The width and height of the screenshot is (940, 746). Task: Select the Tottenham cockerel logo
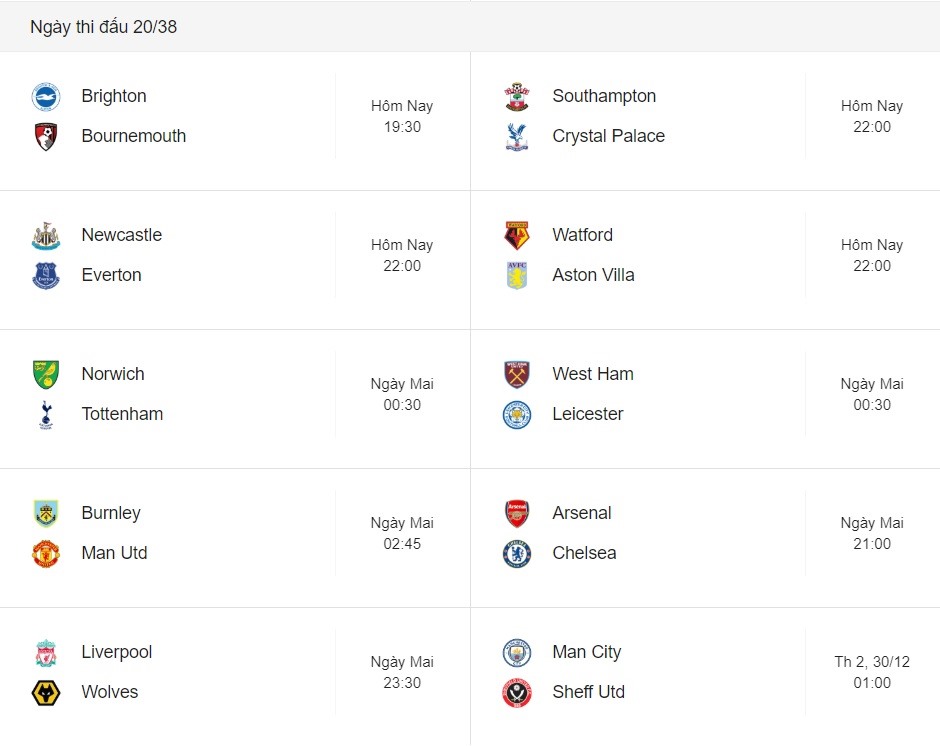46,415
